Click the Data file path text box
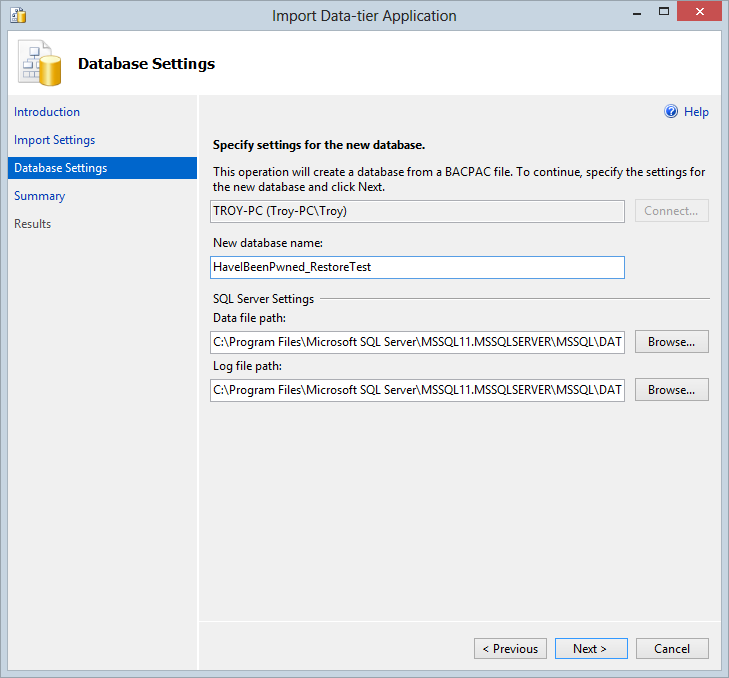Image resolution: width=729 pixels, height=678 pixels. 417,342
